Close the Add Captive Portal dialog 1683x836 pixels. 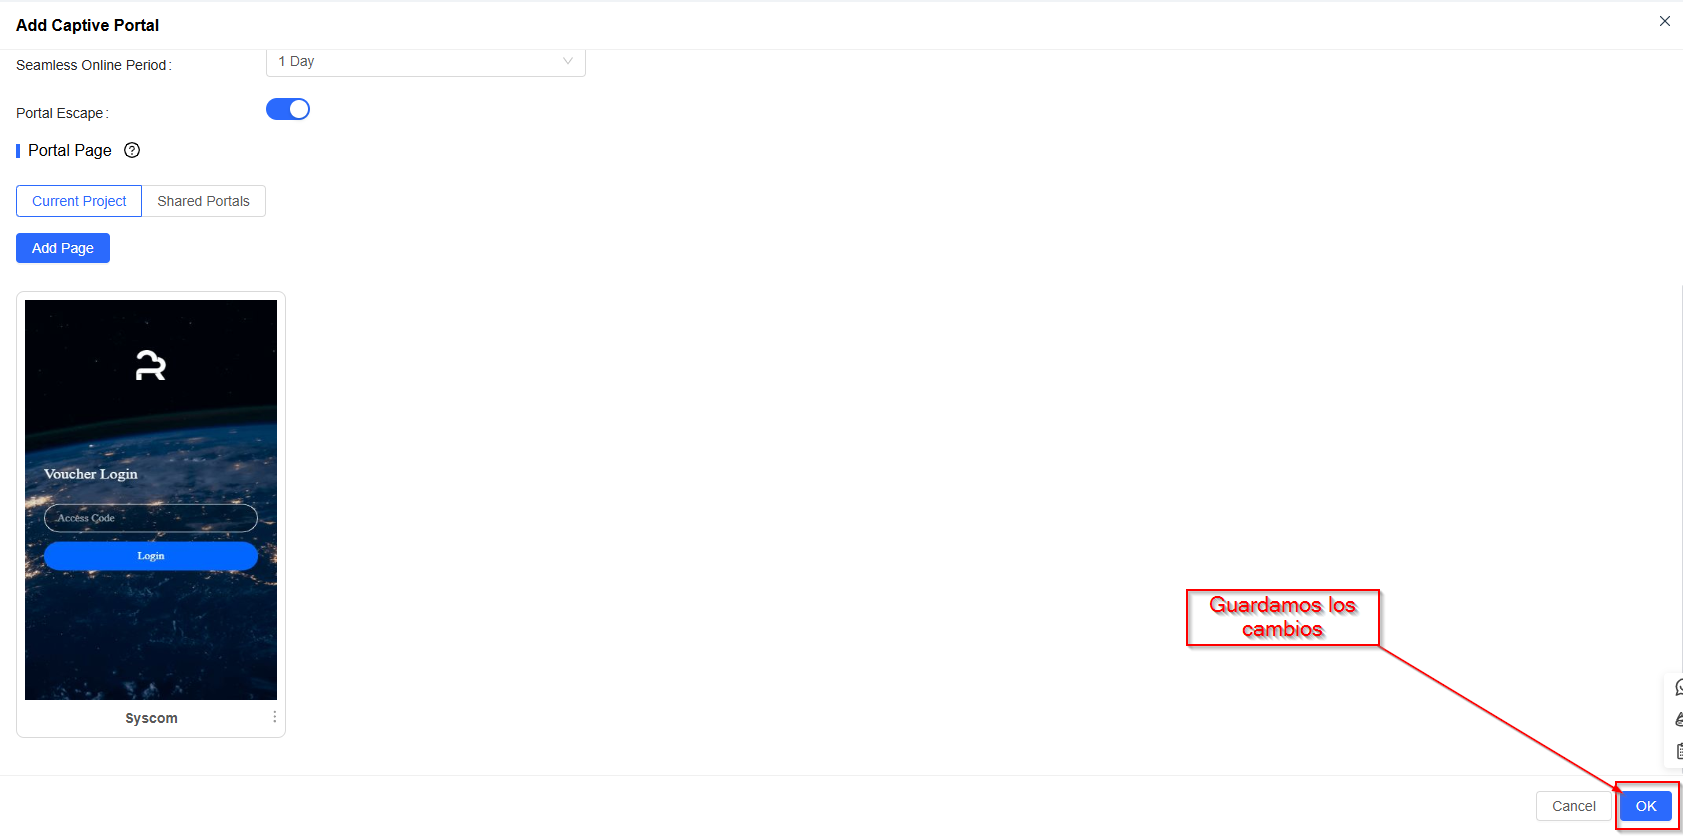(1665, 21)
